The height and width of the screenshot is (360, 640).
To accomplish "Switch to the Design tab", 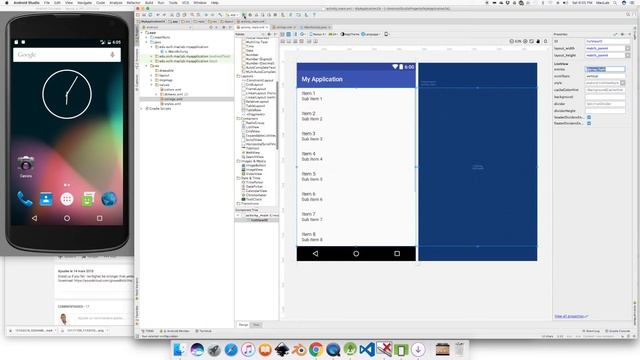I will coord(243,325).
